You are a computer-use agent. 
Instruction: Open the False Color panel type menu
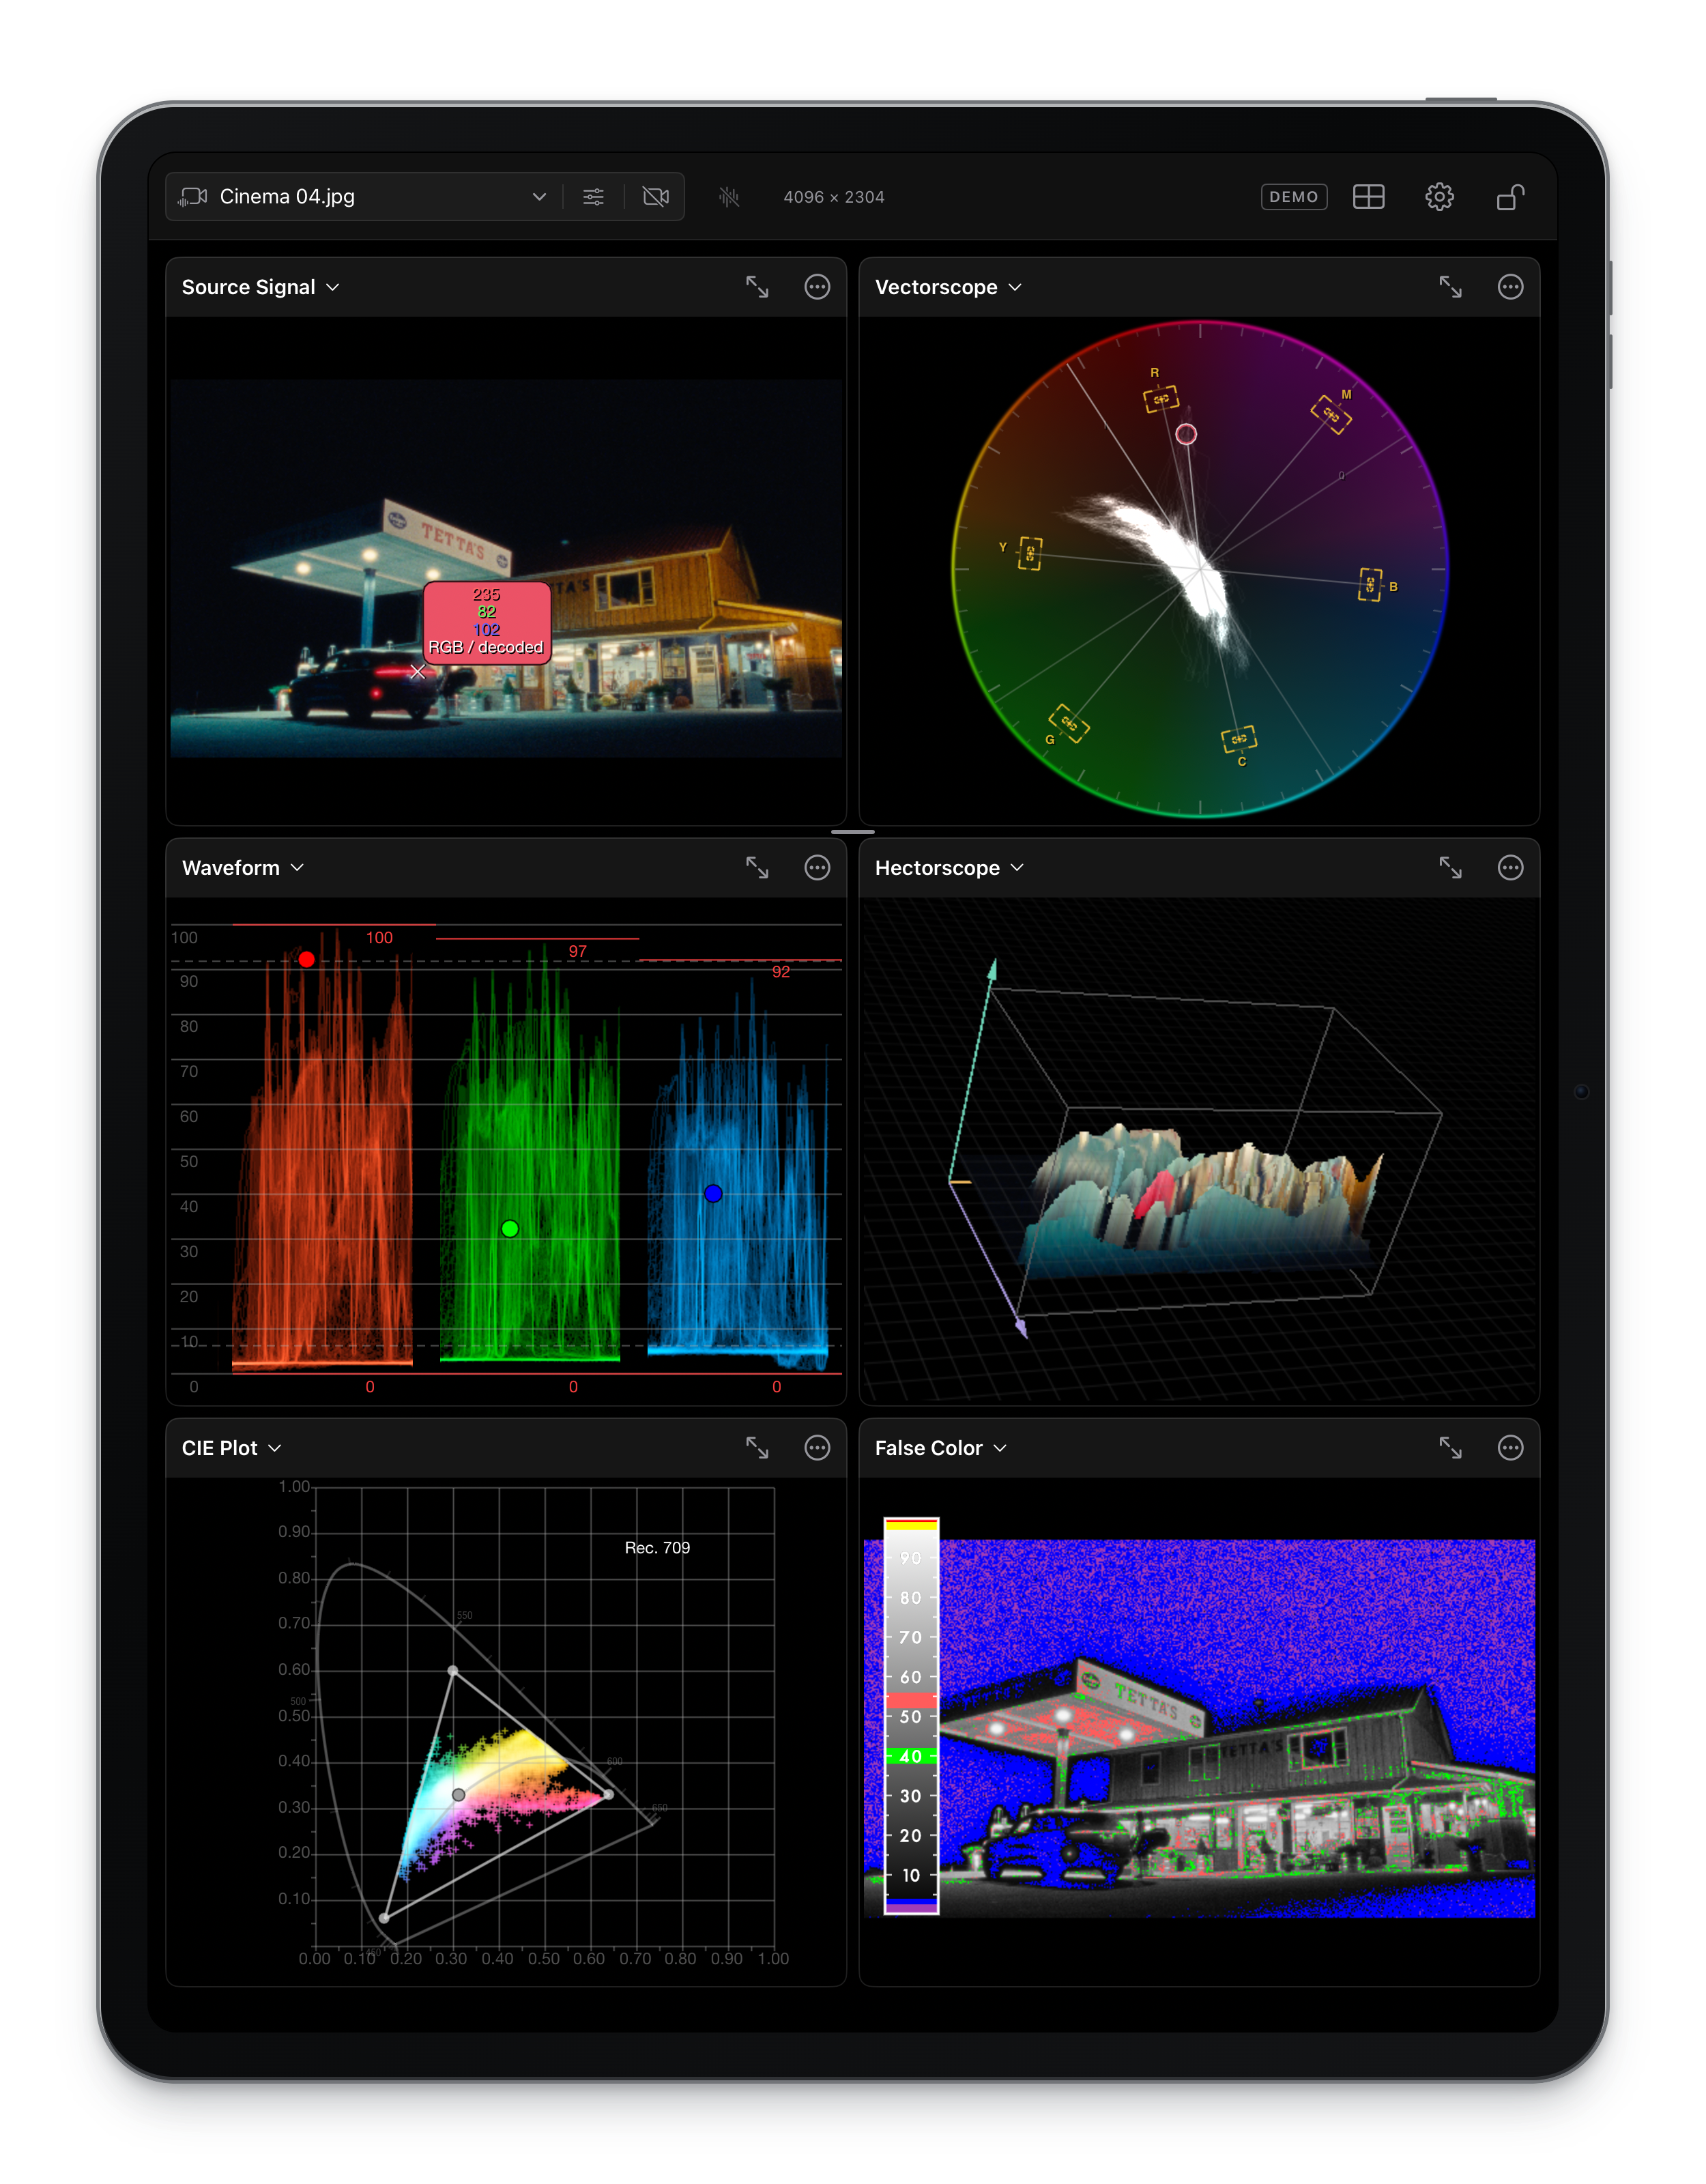click(x=940, y=1448)
